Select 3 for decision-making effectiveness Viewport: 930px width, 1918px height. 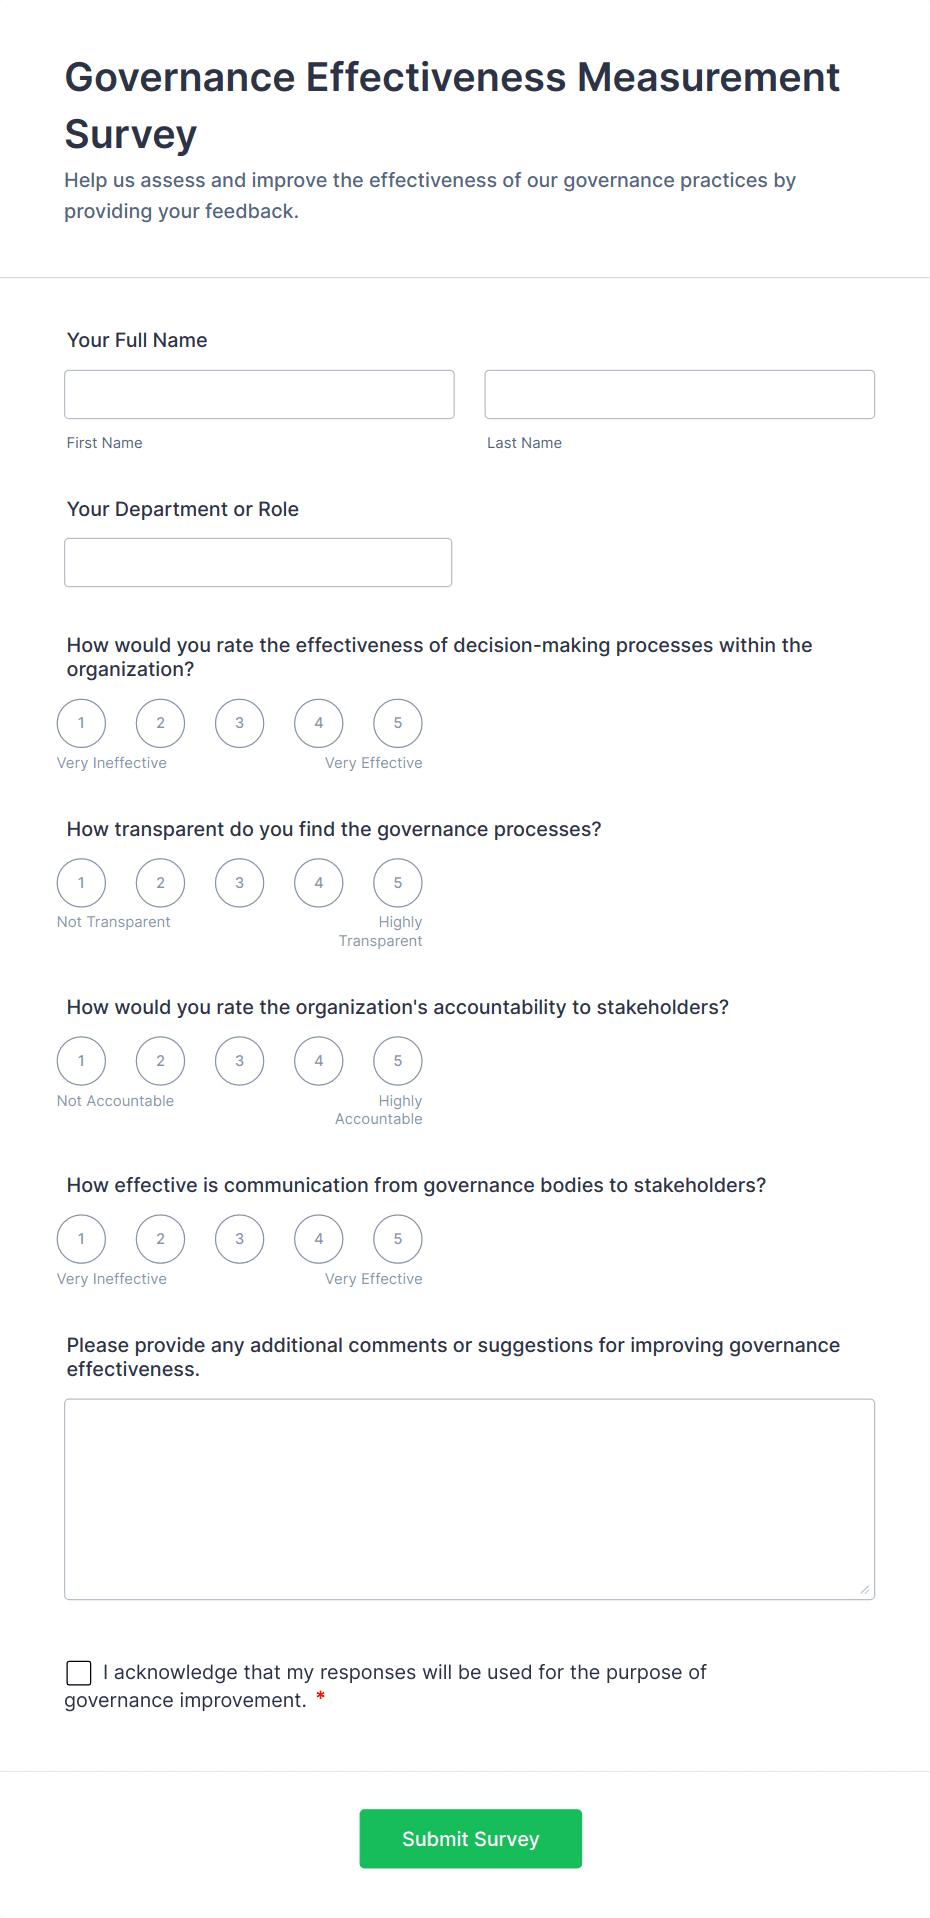coord(240,723)
